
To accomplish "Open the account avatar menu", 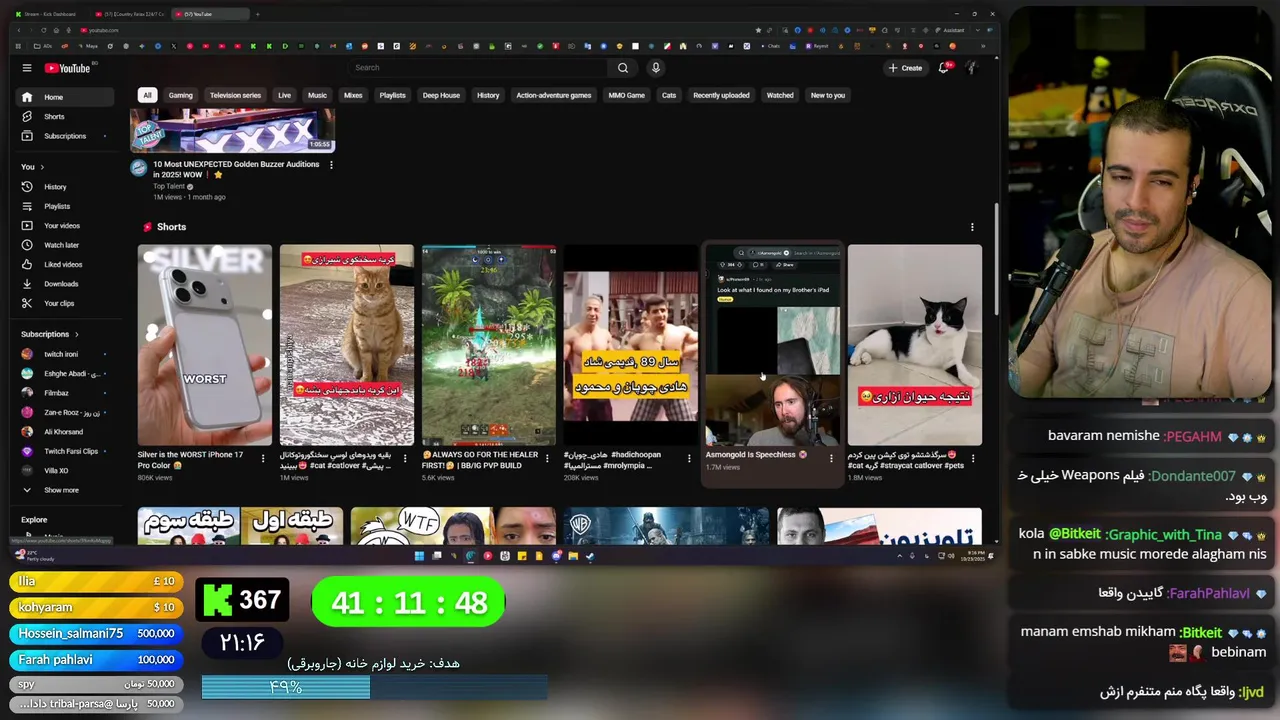I will pos(971,68).
